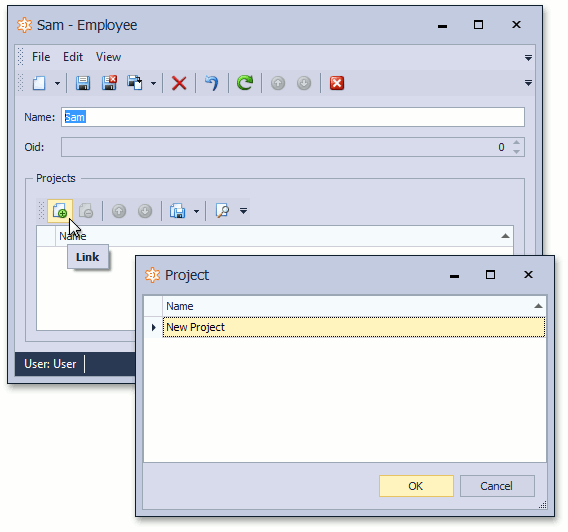
Task: Click the Project dialog title app icon
Action: pyautogui.click(x=152, y=275)
